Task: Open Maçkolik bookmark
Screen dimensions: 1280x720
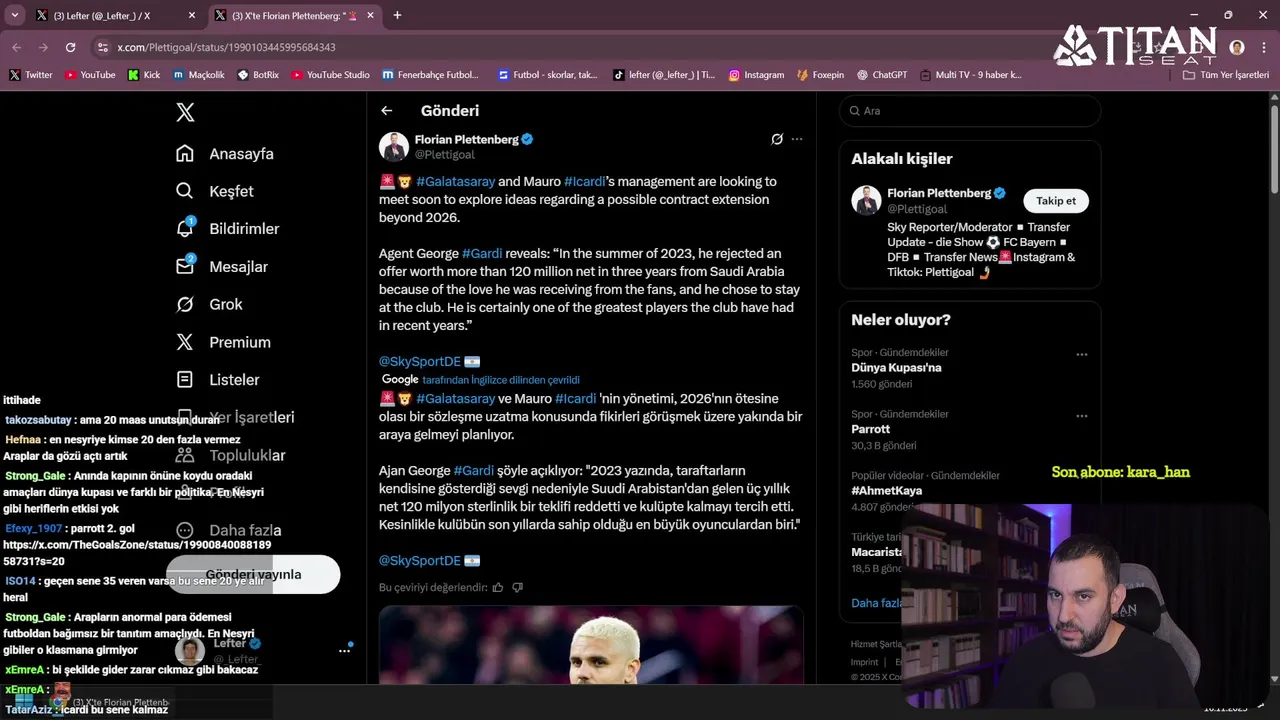Action: [x=199, y=75]
